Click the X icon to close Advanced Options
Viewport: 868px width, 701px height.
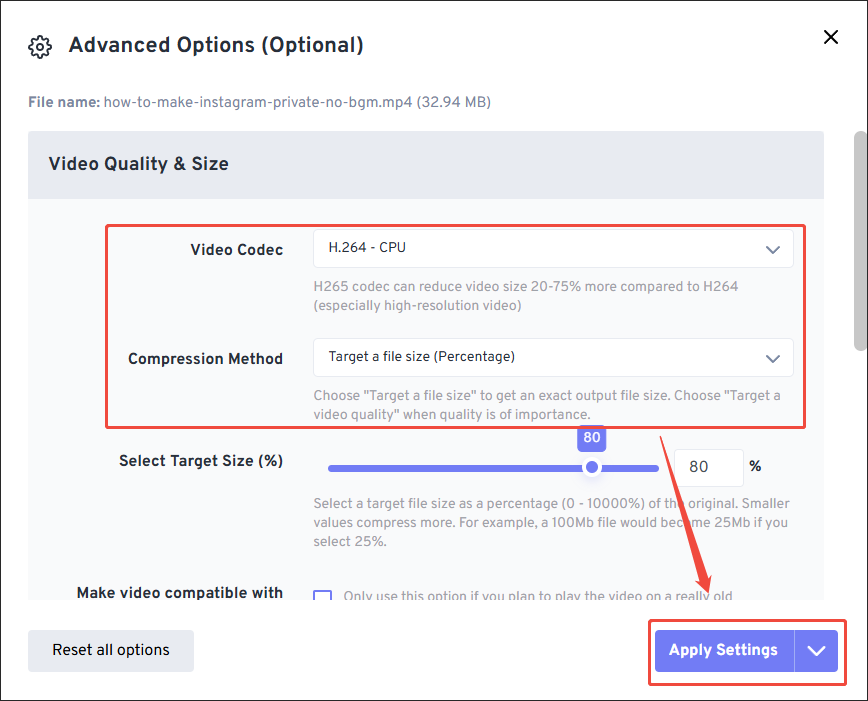coord(831,37)
